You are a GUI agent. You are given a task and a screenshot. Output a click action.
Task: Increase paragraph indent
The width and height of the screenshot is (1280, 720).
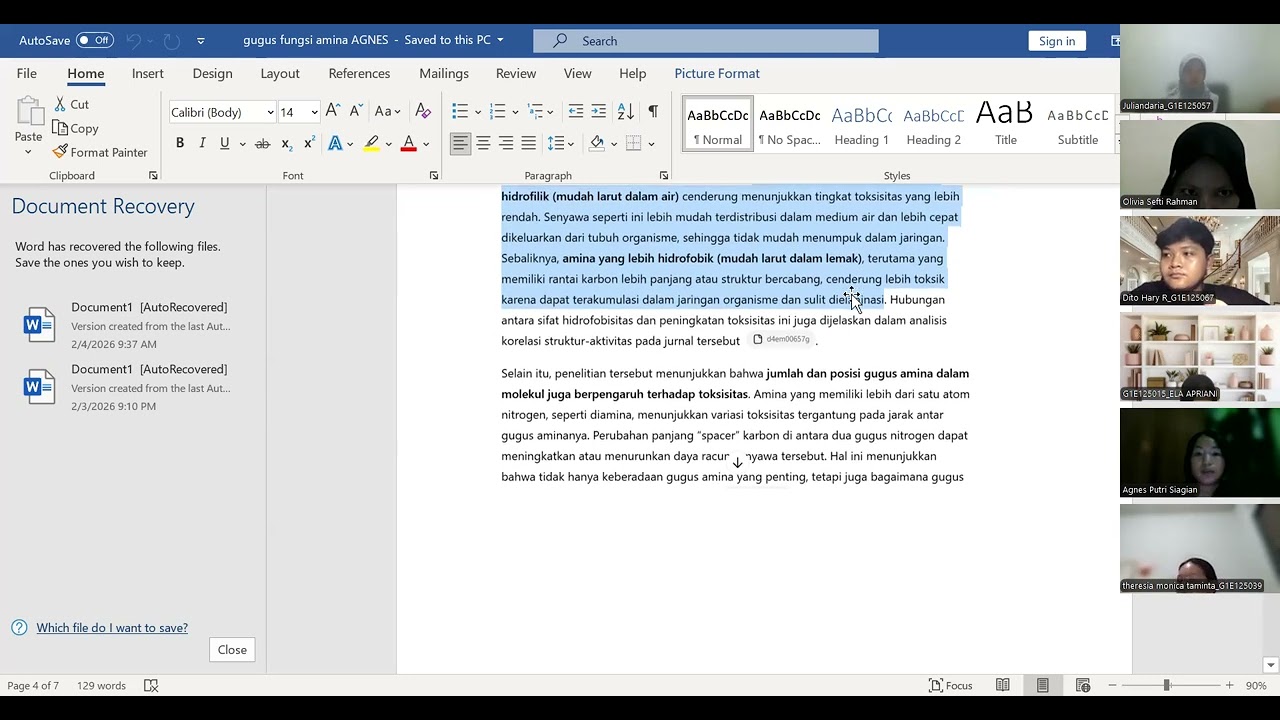click(x=599, y=111)
